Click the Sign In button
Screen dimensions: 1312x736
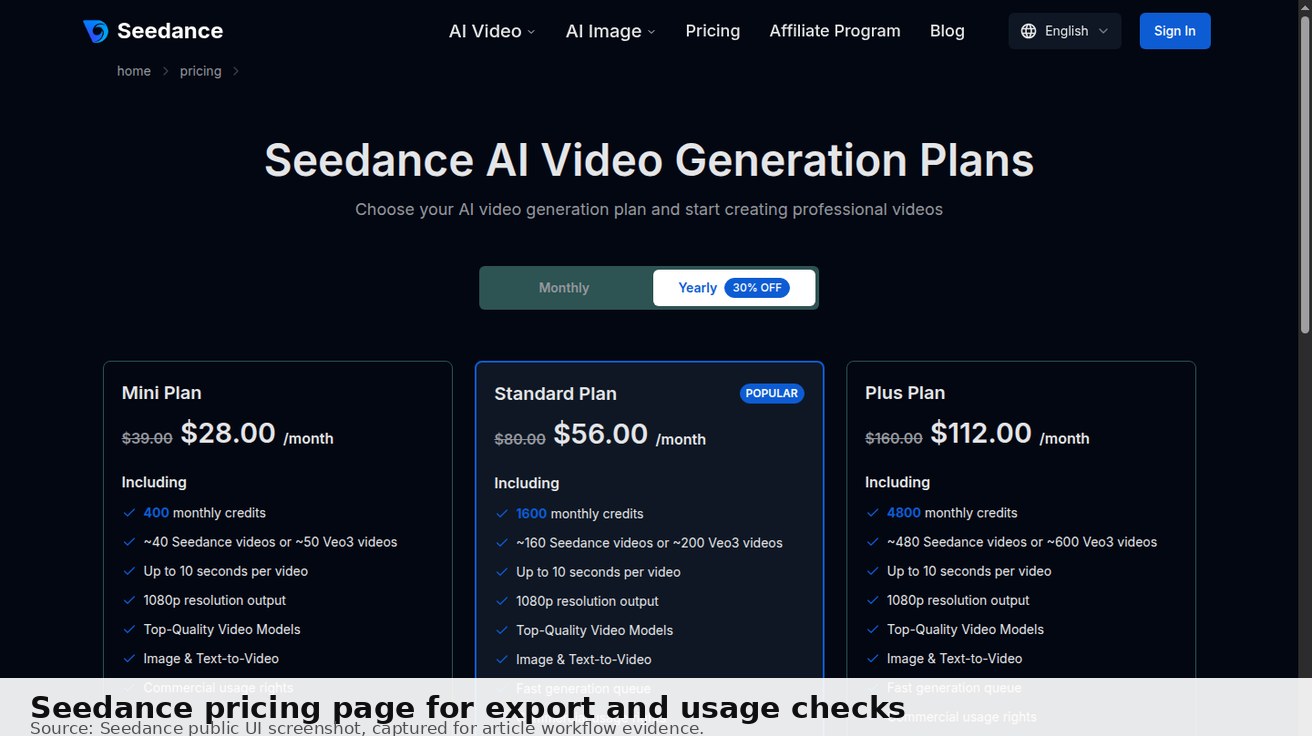(x=1175, y=31)
